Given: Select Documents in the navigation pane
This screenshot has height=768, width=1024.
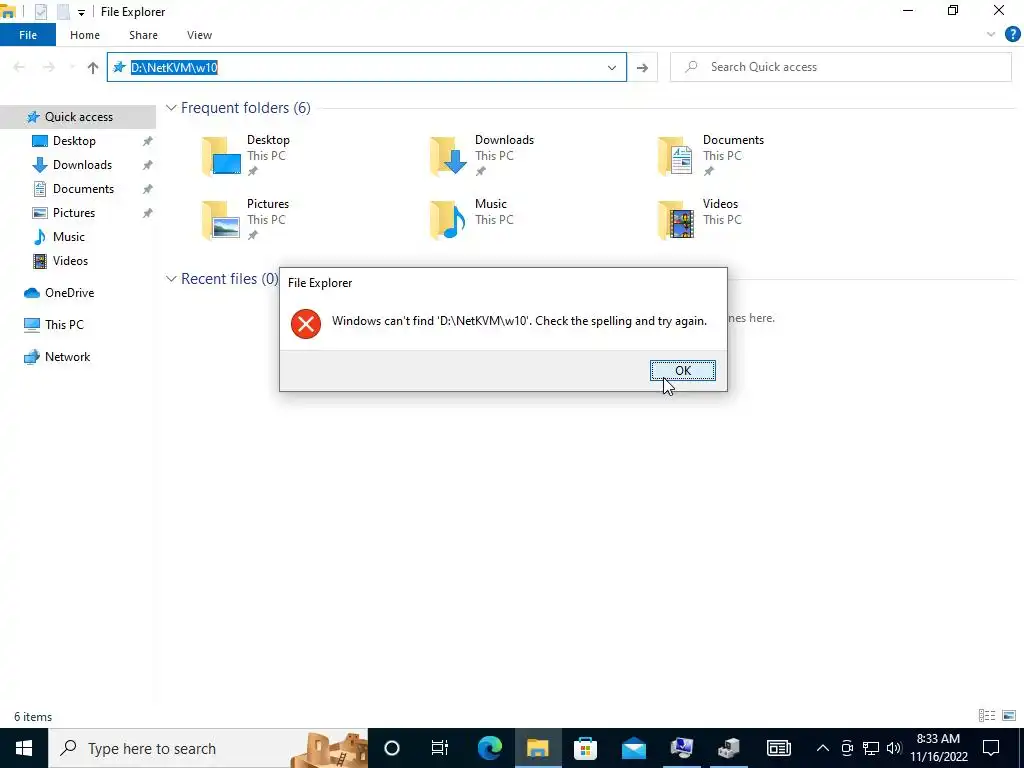Looking at the screenshot, I should [83, 189].
